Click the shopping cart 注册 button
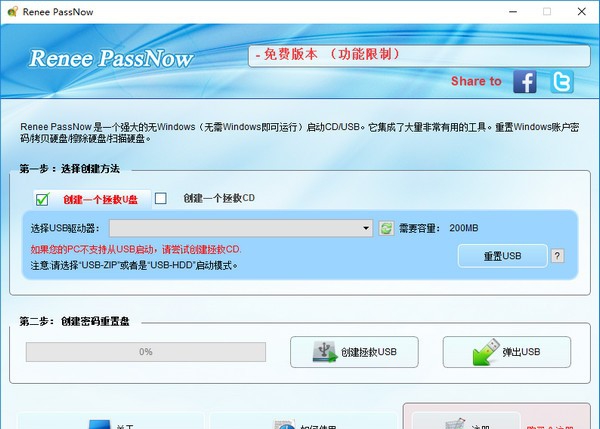 [466, 423]
